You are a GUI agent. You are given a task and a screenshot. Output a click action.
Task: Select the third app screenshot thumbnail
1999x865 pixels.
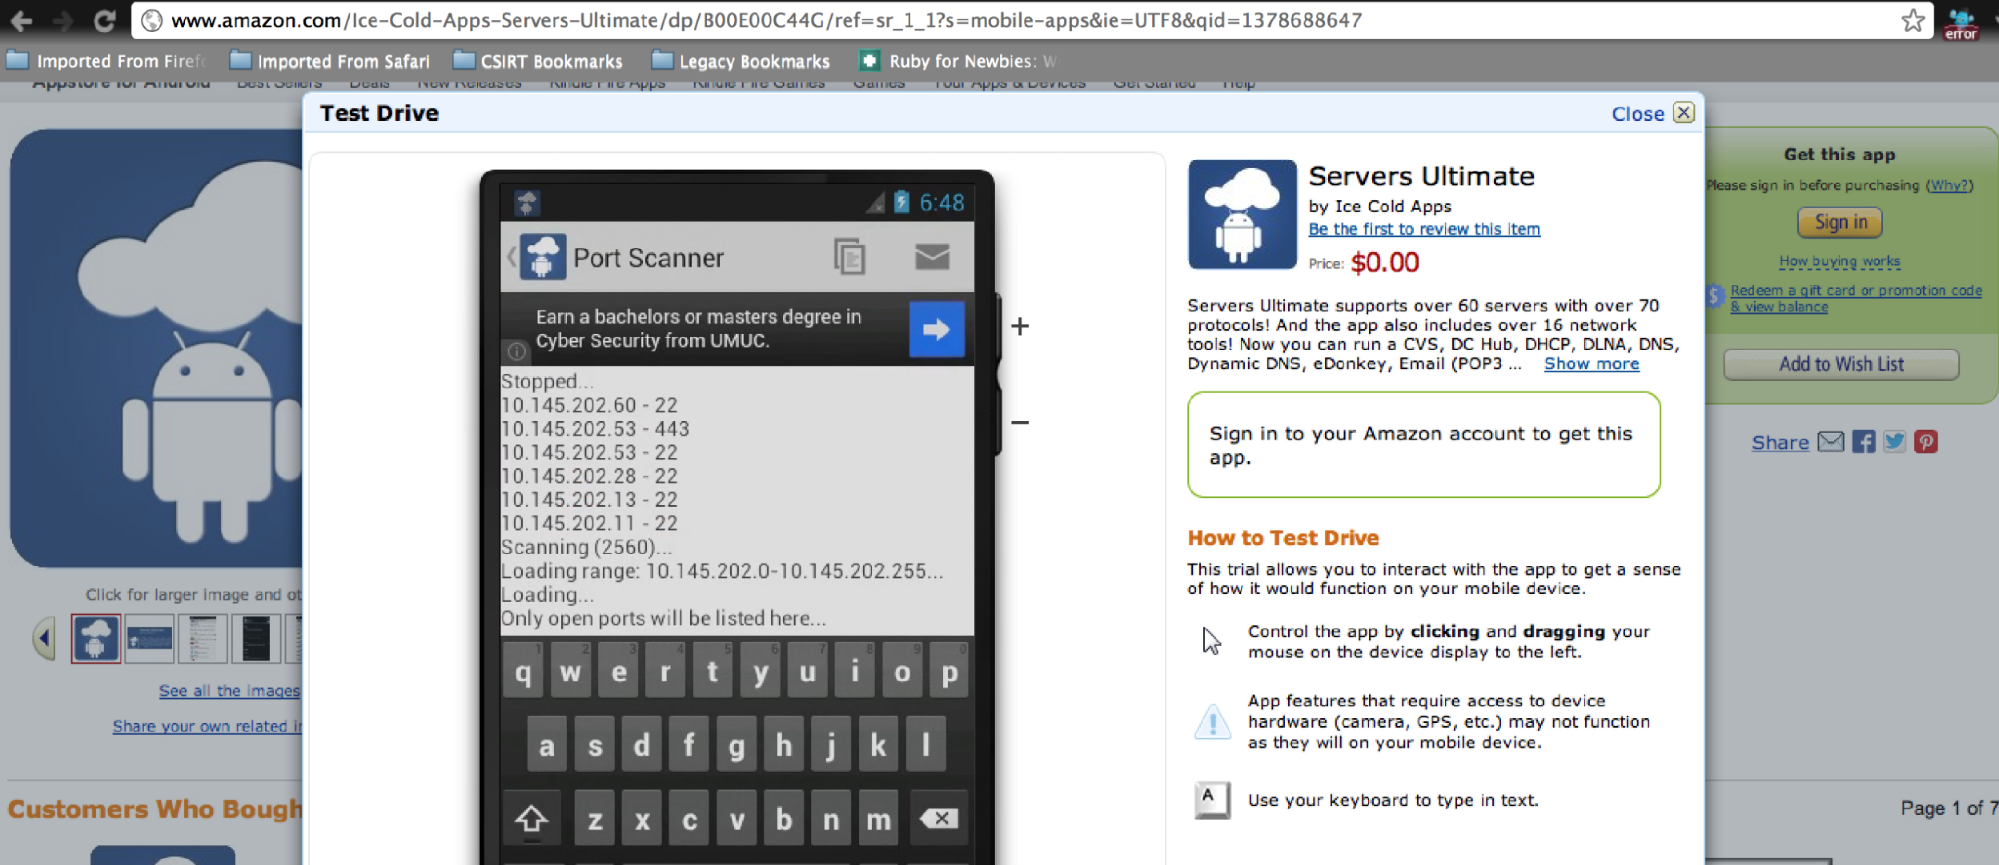point(203,638)
